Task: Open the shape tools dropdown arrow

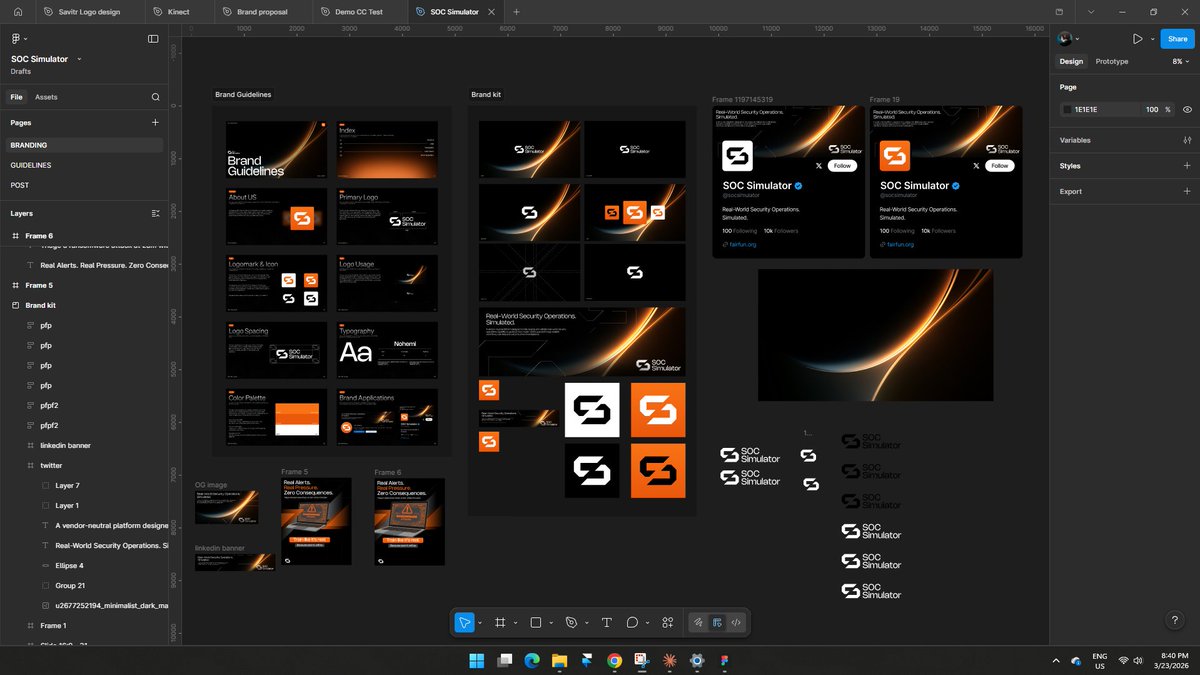Action: [551, 623]
